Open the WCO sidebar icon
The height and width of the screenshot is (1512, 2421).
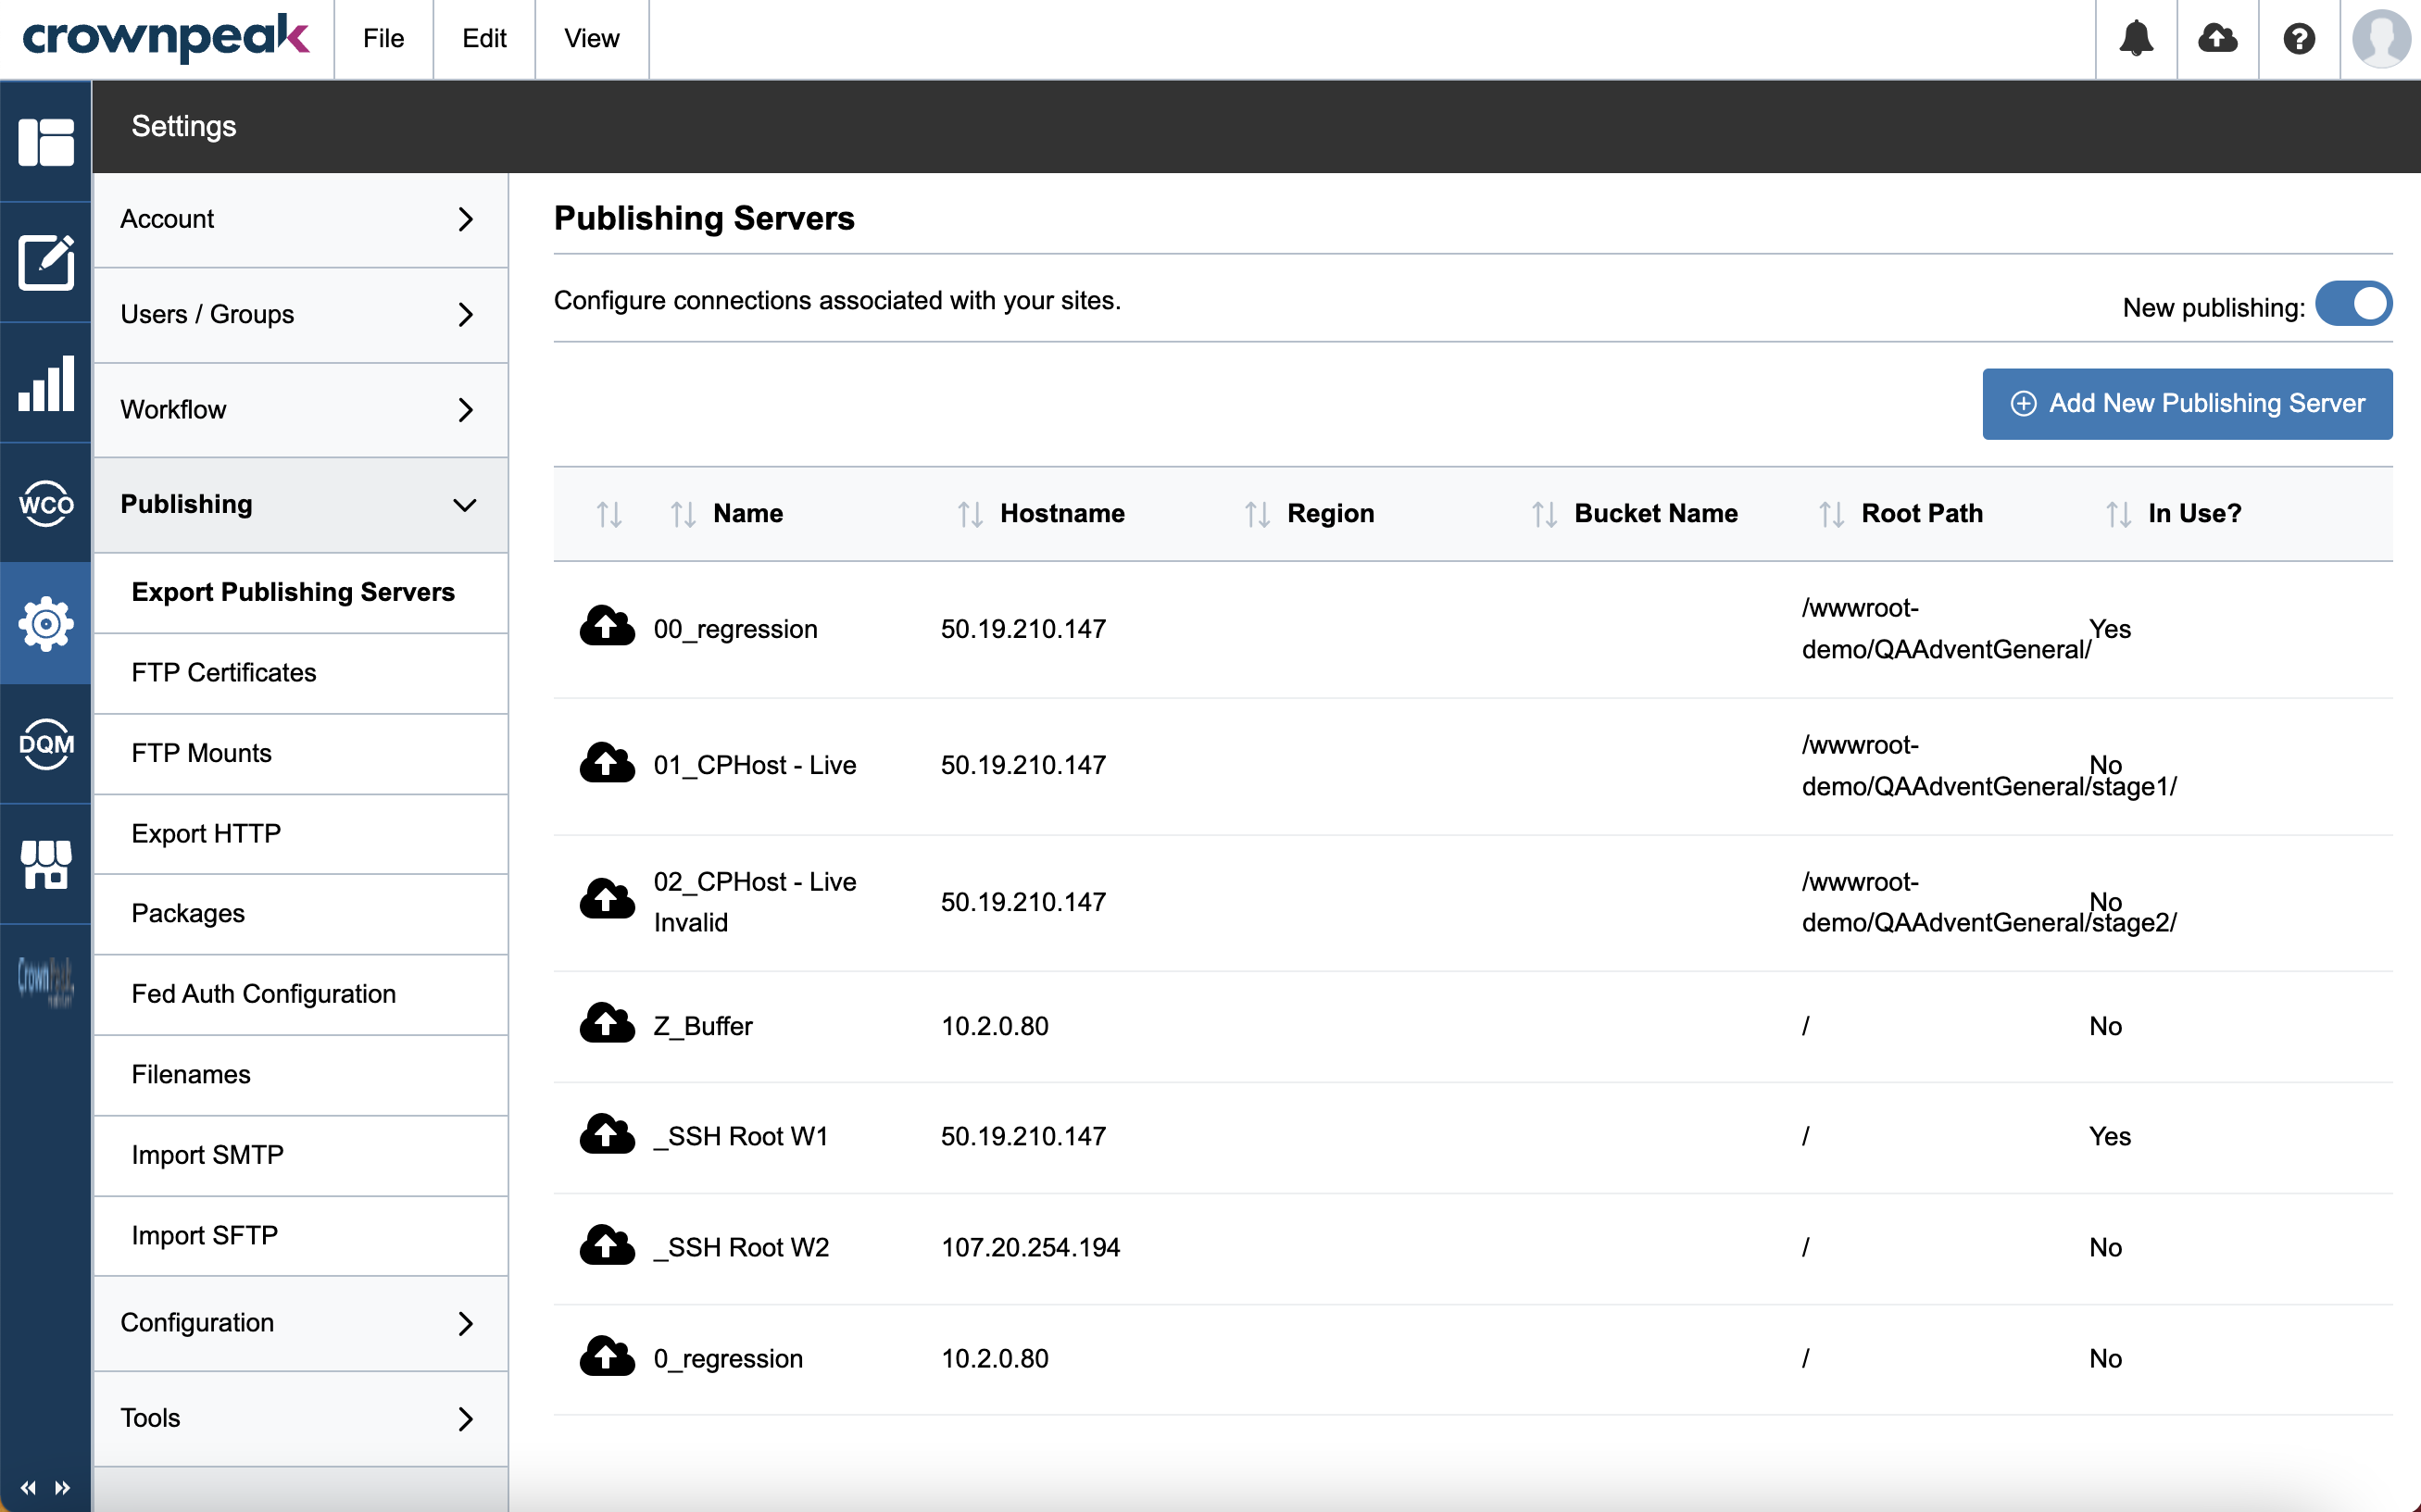[x=46, y=503]
